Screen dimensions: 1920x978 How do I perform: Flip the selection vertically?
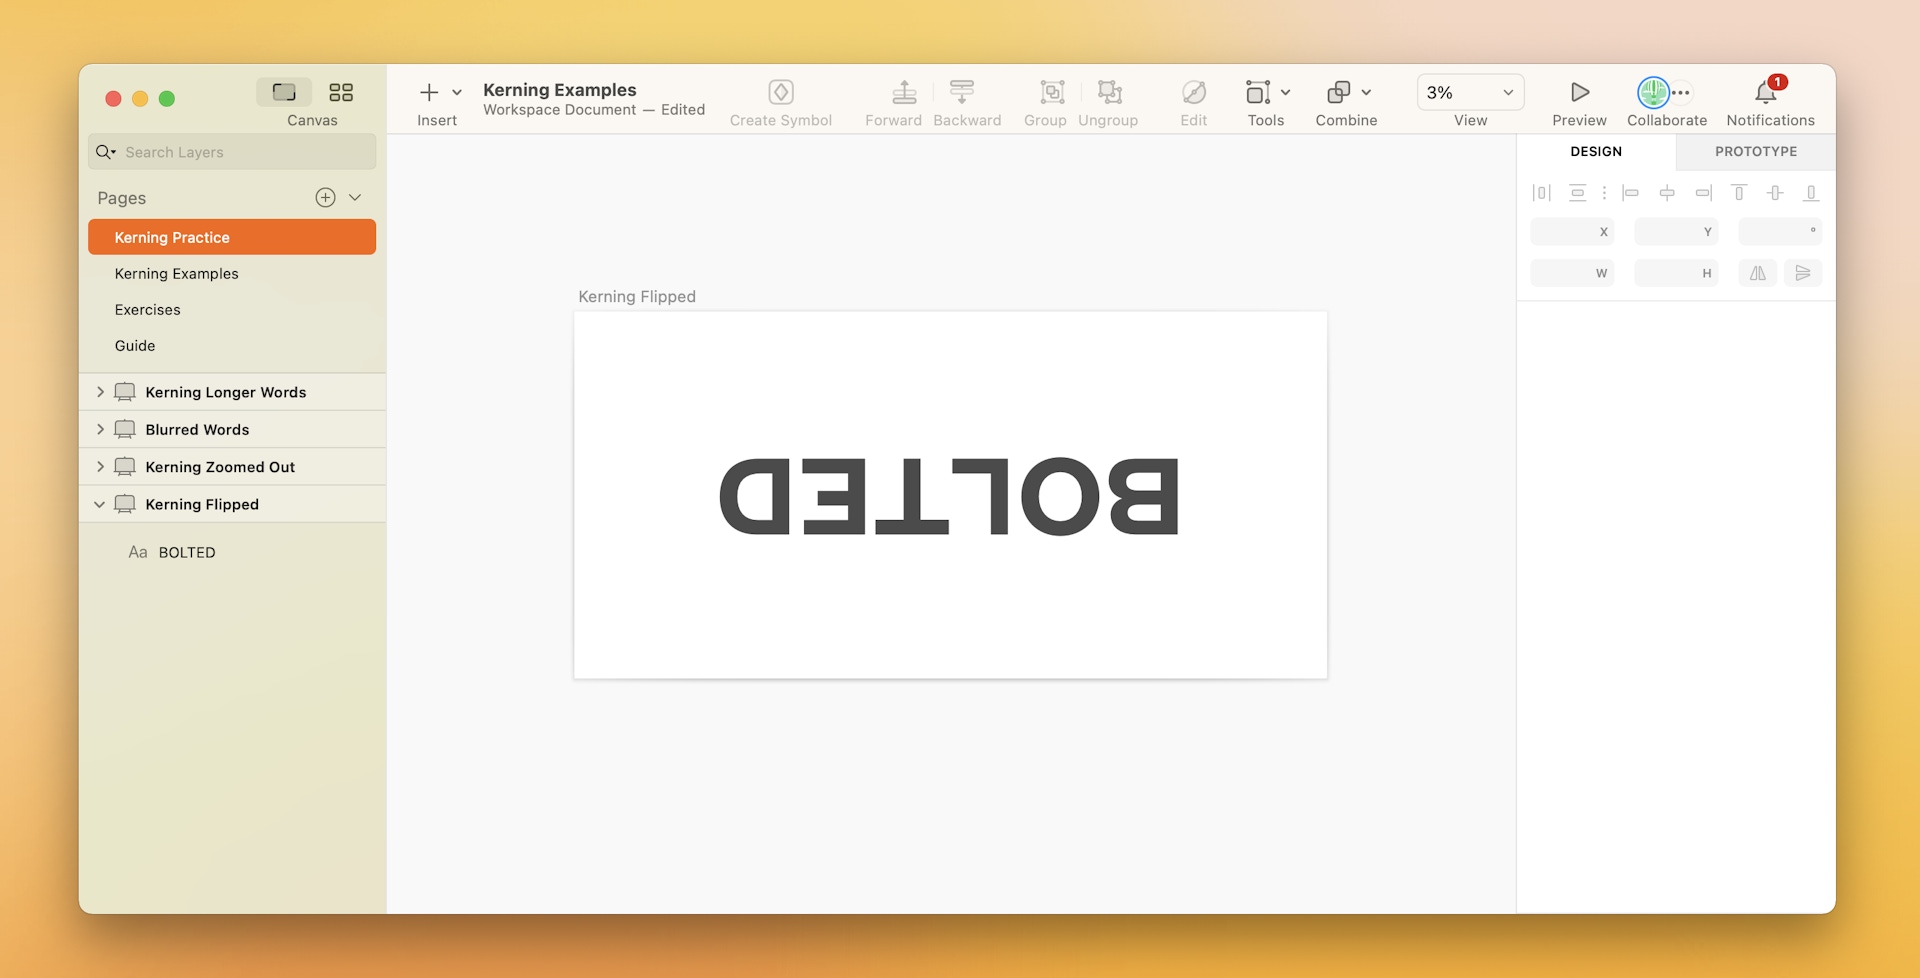[x=1804, y=272]
